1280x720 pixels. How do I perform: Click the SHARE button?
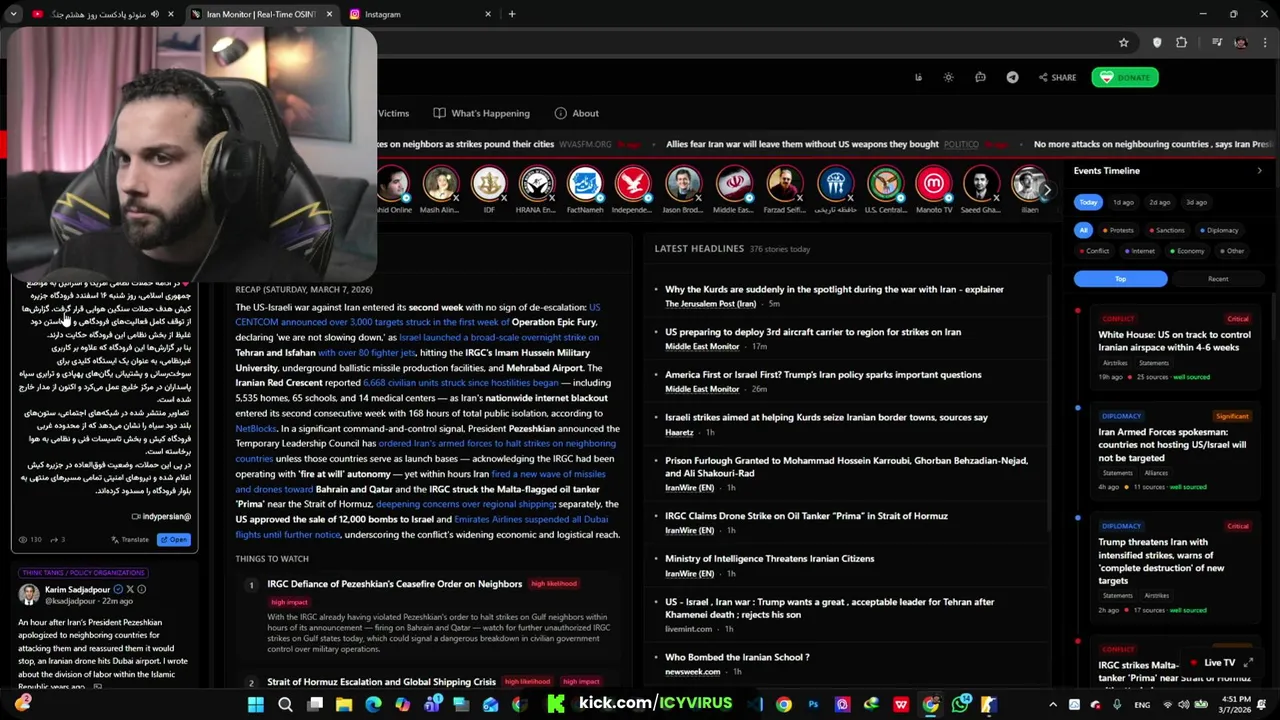pos(1057,77)
